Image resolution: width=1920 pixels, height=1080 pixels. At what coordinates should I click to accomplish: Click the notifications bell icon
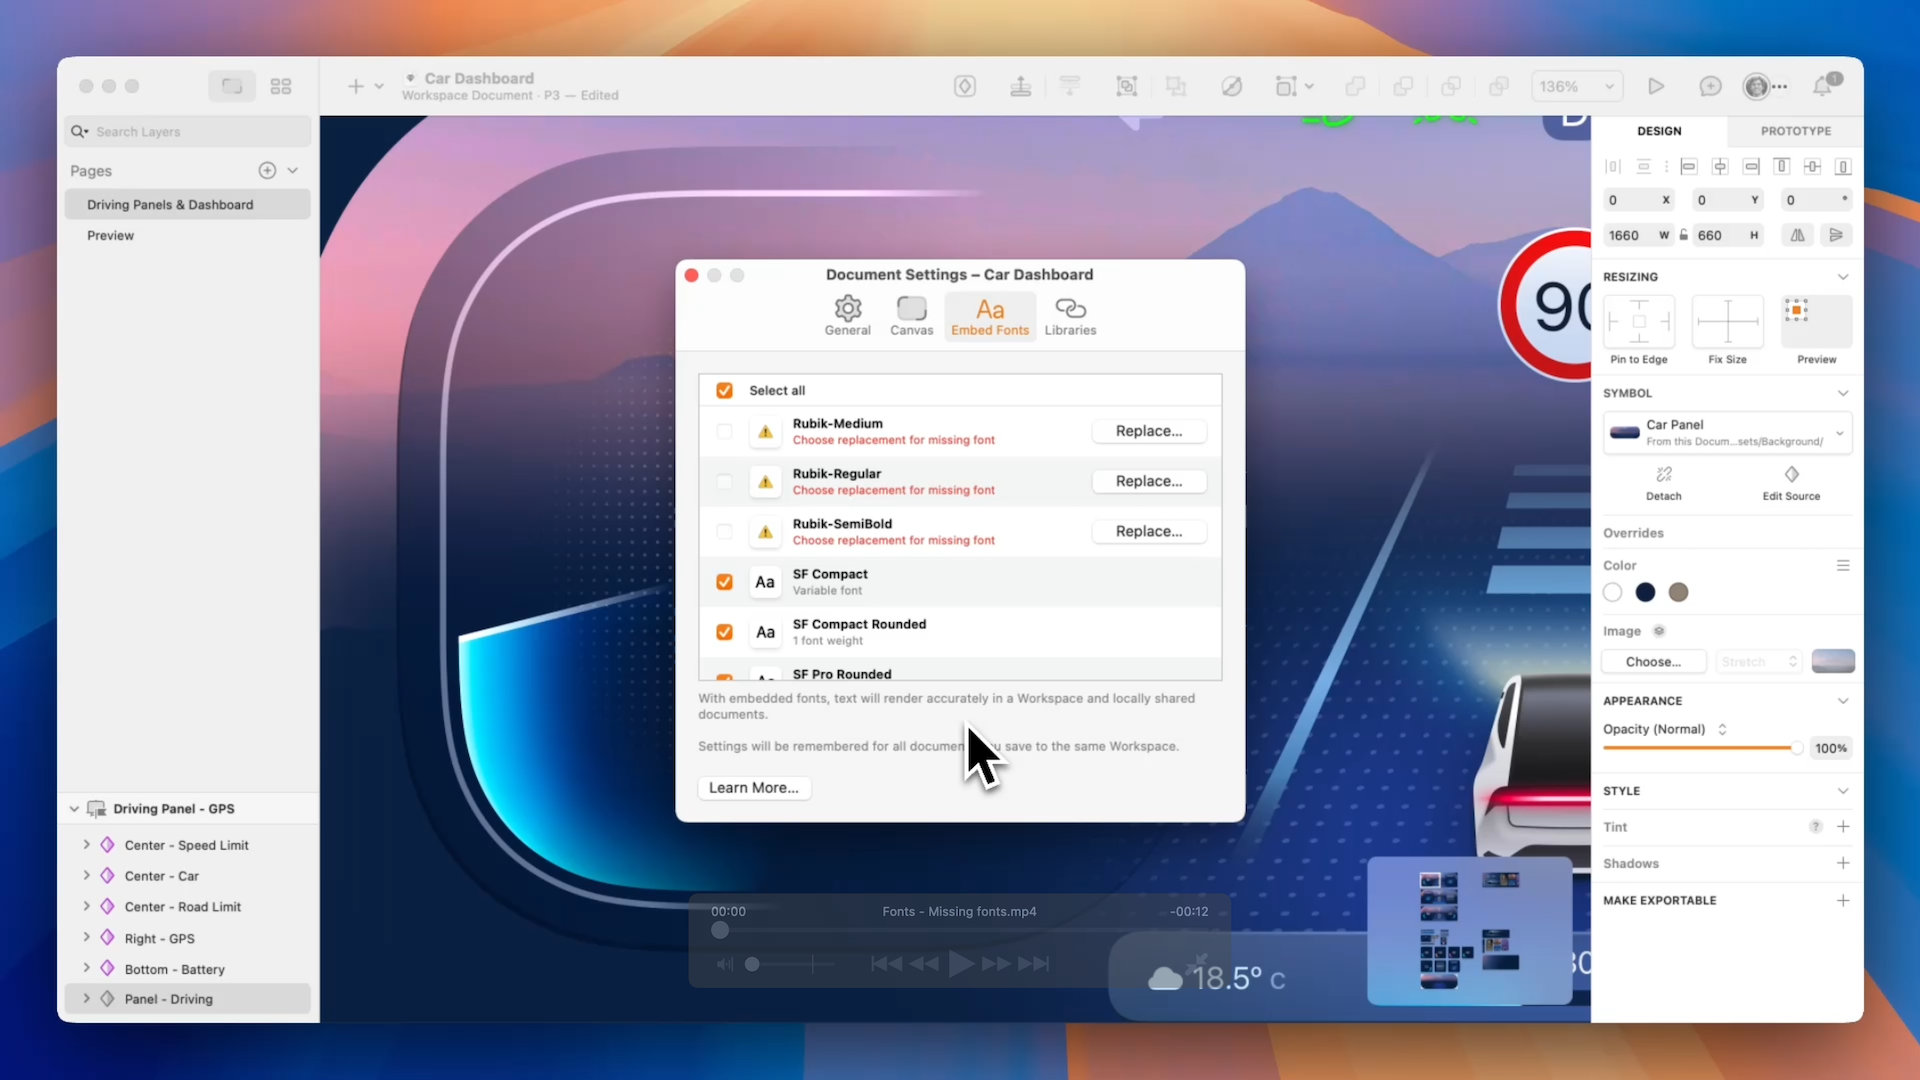[1822, 87]
